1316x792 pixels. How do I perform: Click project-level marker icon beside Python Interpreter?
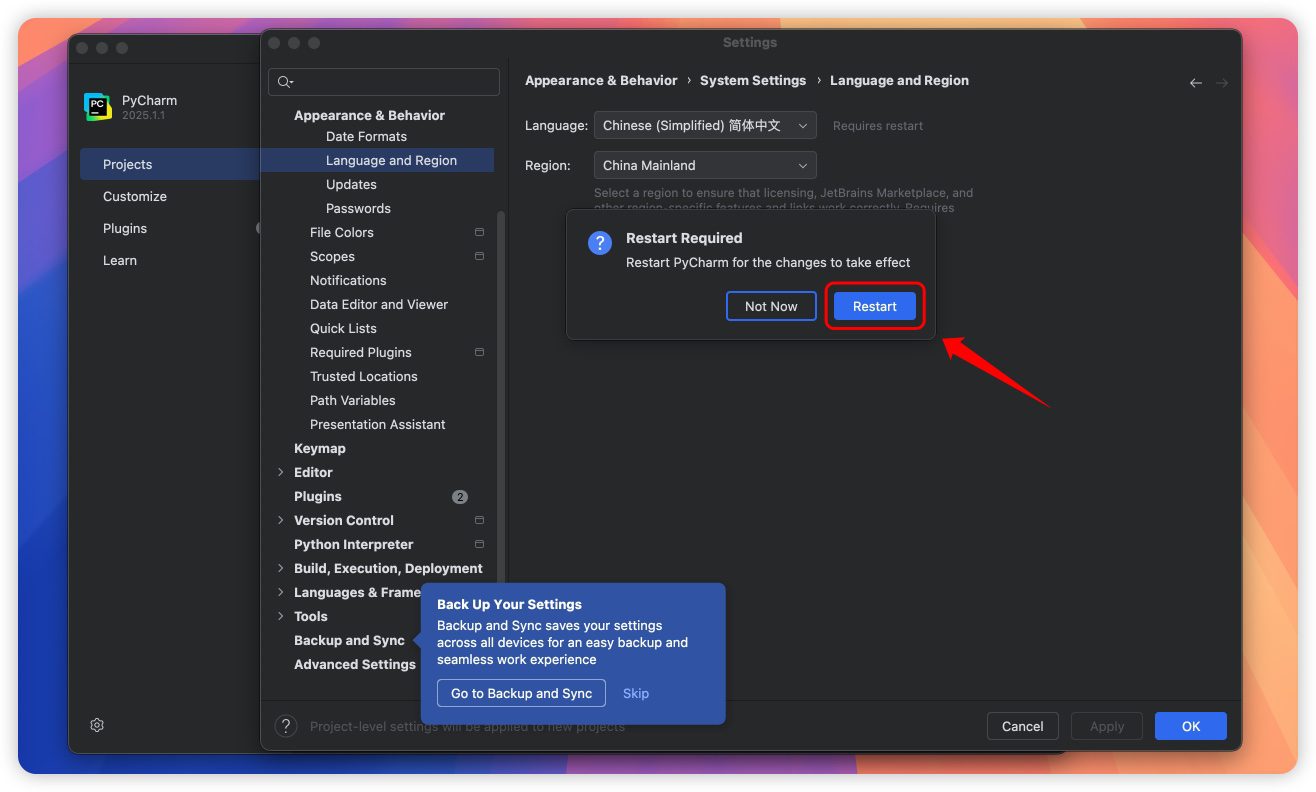[479, 545]
